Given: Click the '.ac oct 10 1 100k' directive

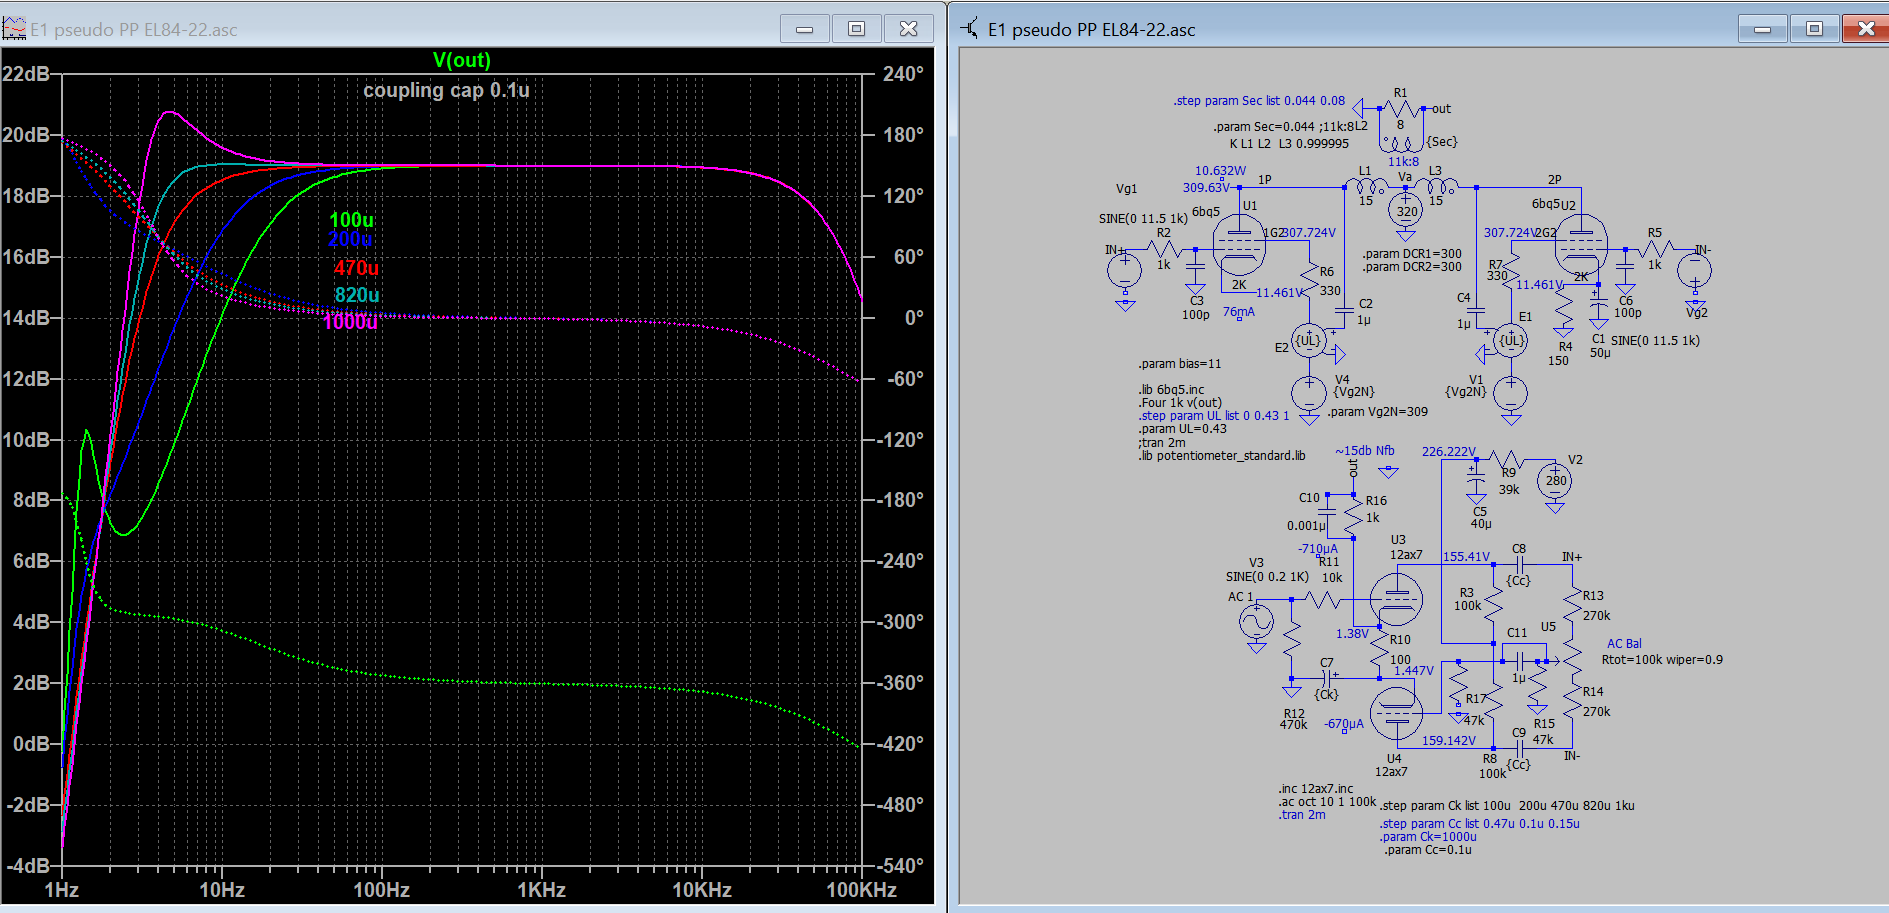Looking at the screenshot, I should [1327, 802].
